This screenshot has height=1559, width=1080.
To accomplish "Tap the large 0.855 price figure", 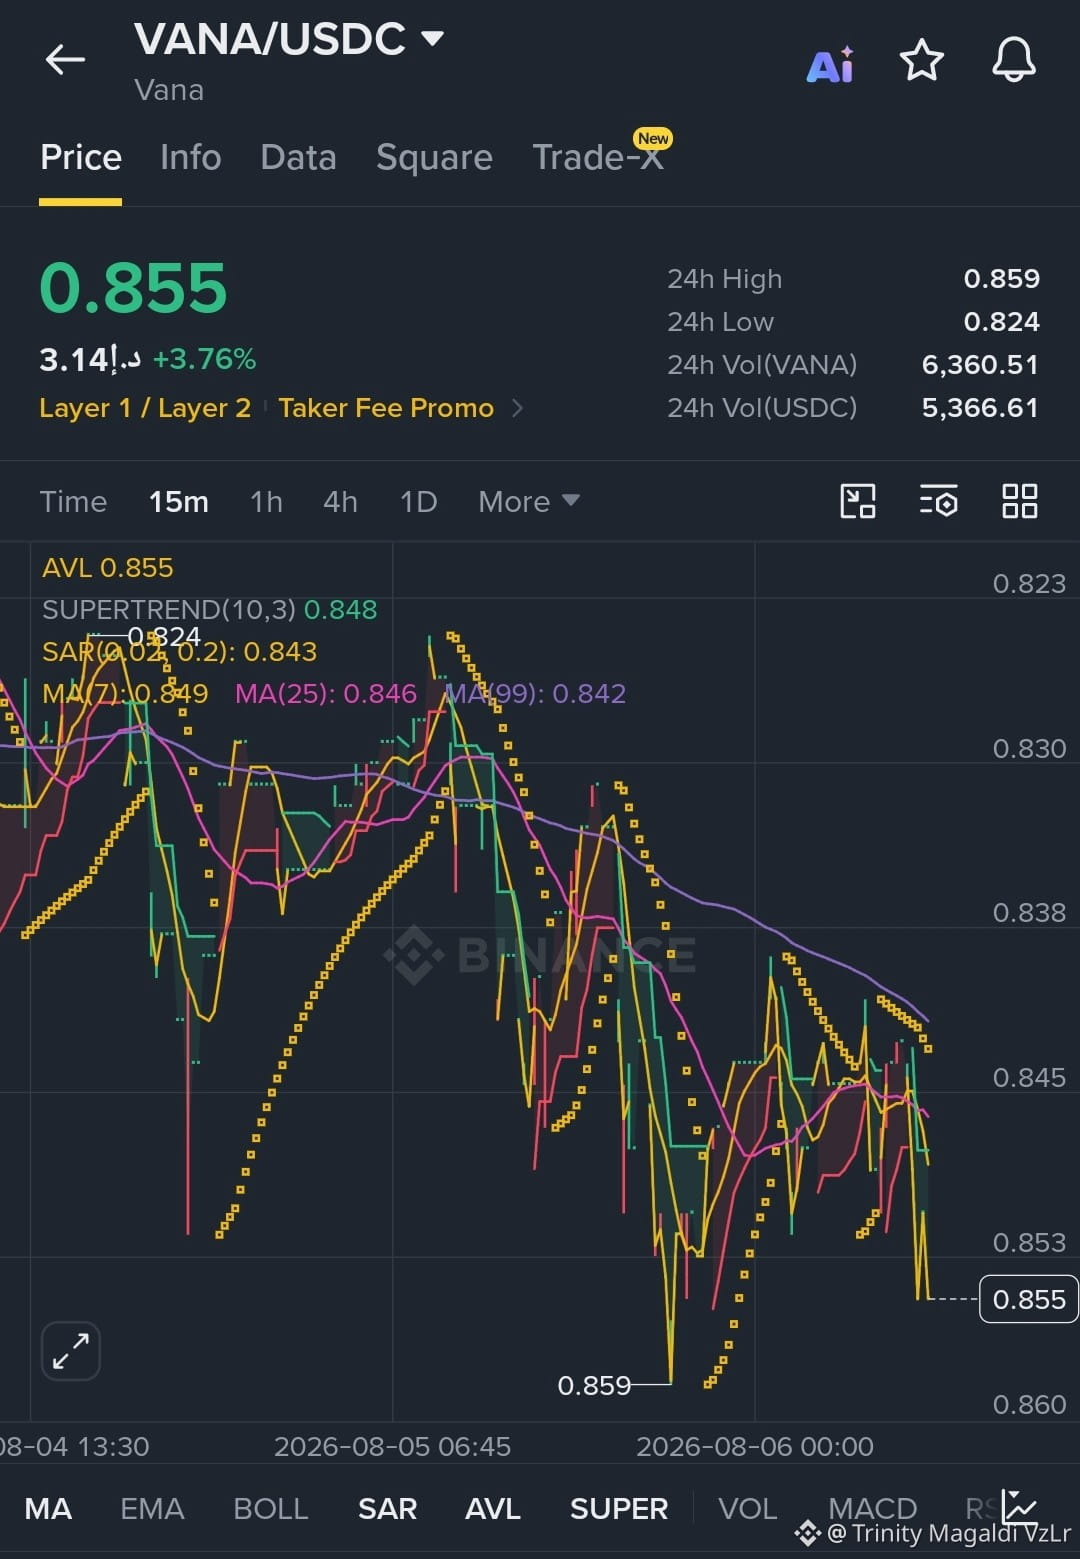I will tap(133, 288).
